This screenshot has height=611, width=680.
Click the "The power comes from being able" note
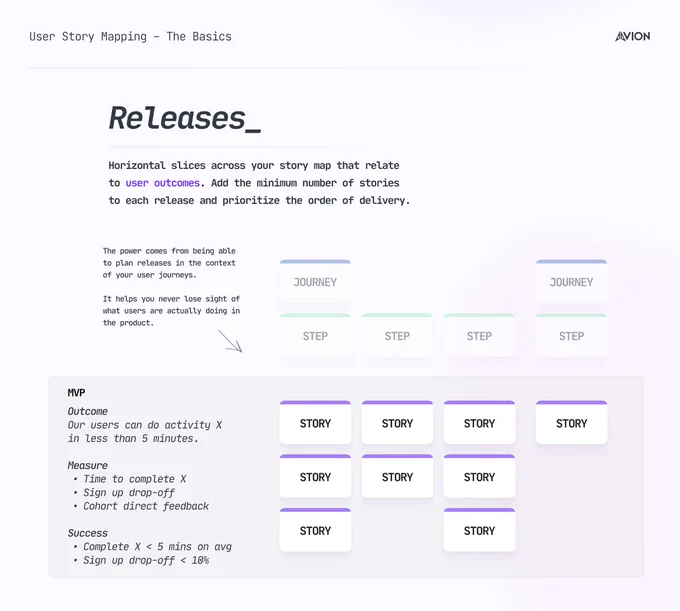click(169, 263)
